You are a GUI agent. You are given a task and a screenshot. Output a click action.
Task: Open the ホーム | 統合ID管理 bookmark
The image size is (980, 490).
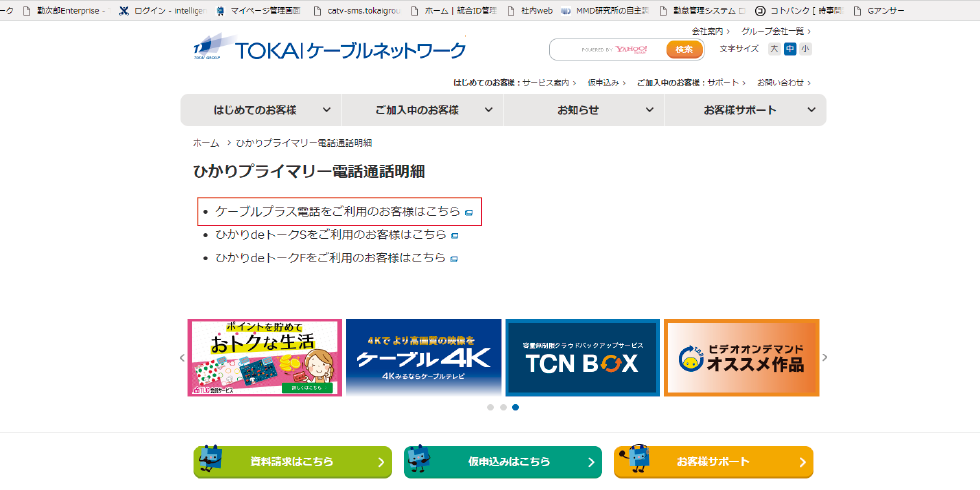click(x=454, y=11)
